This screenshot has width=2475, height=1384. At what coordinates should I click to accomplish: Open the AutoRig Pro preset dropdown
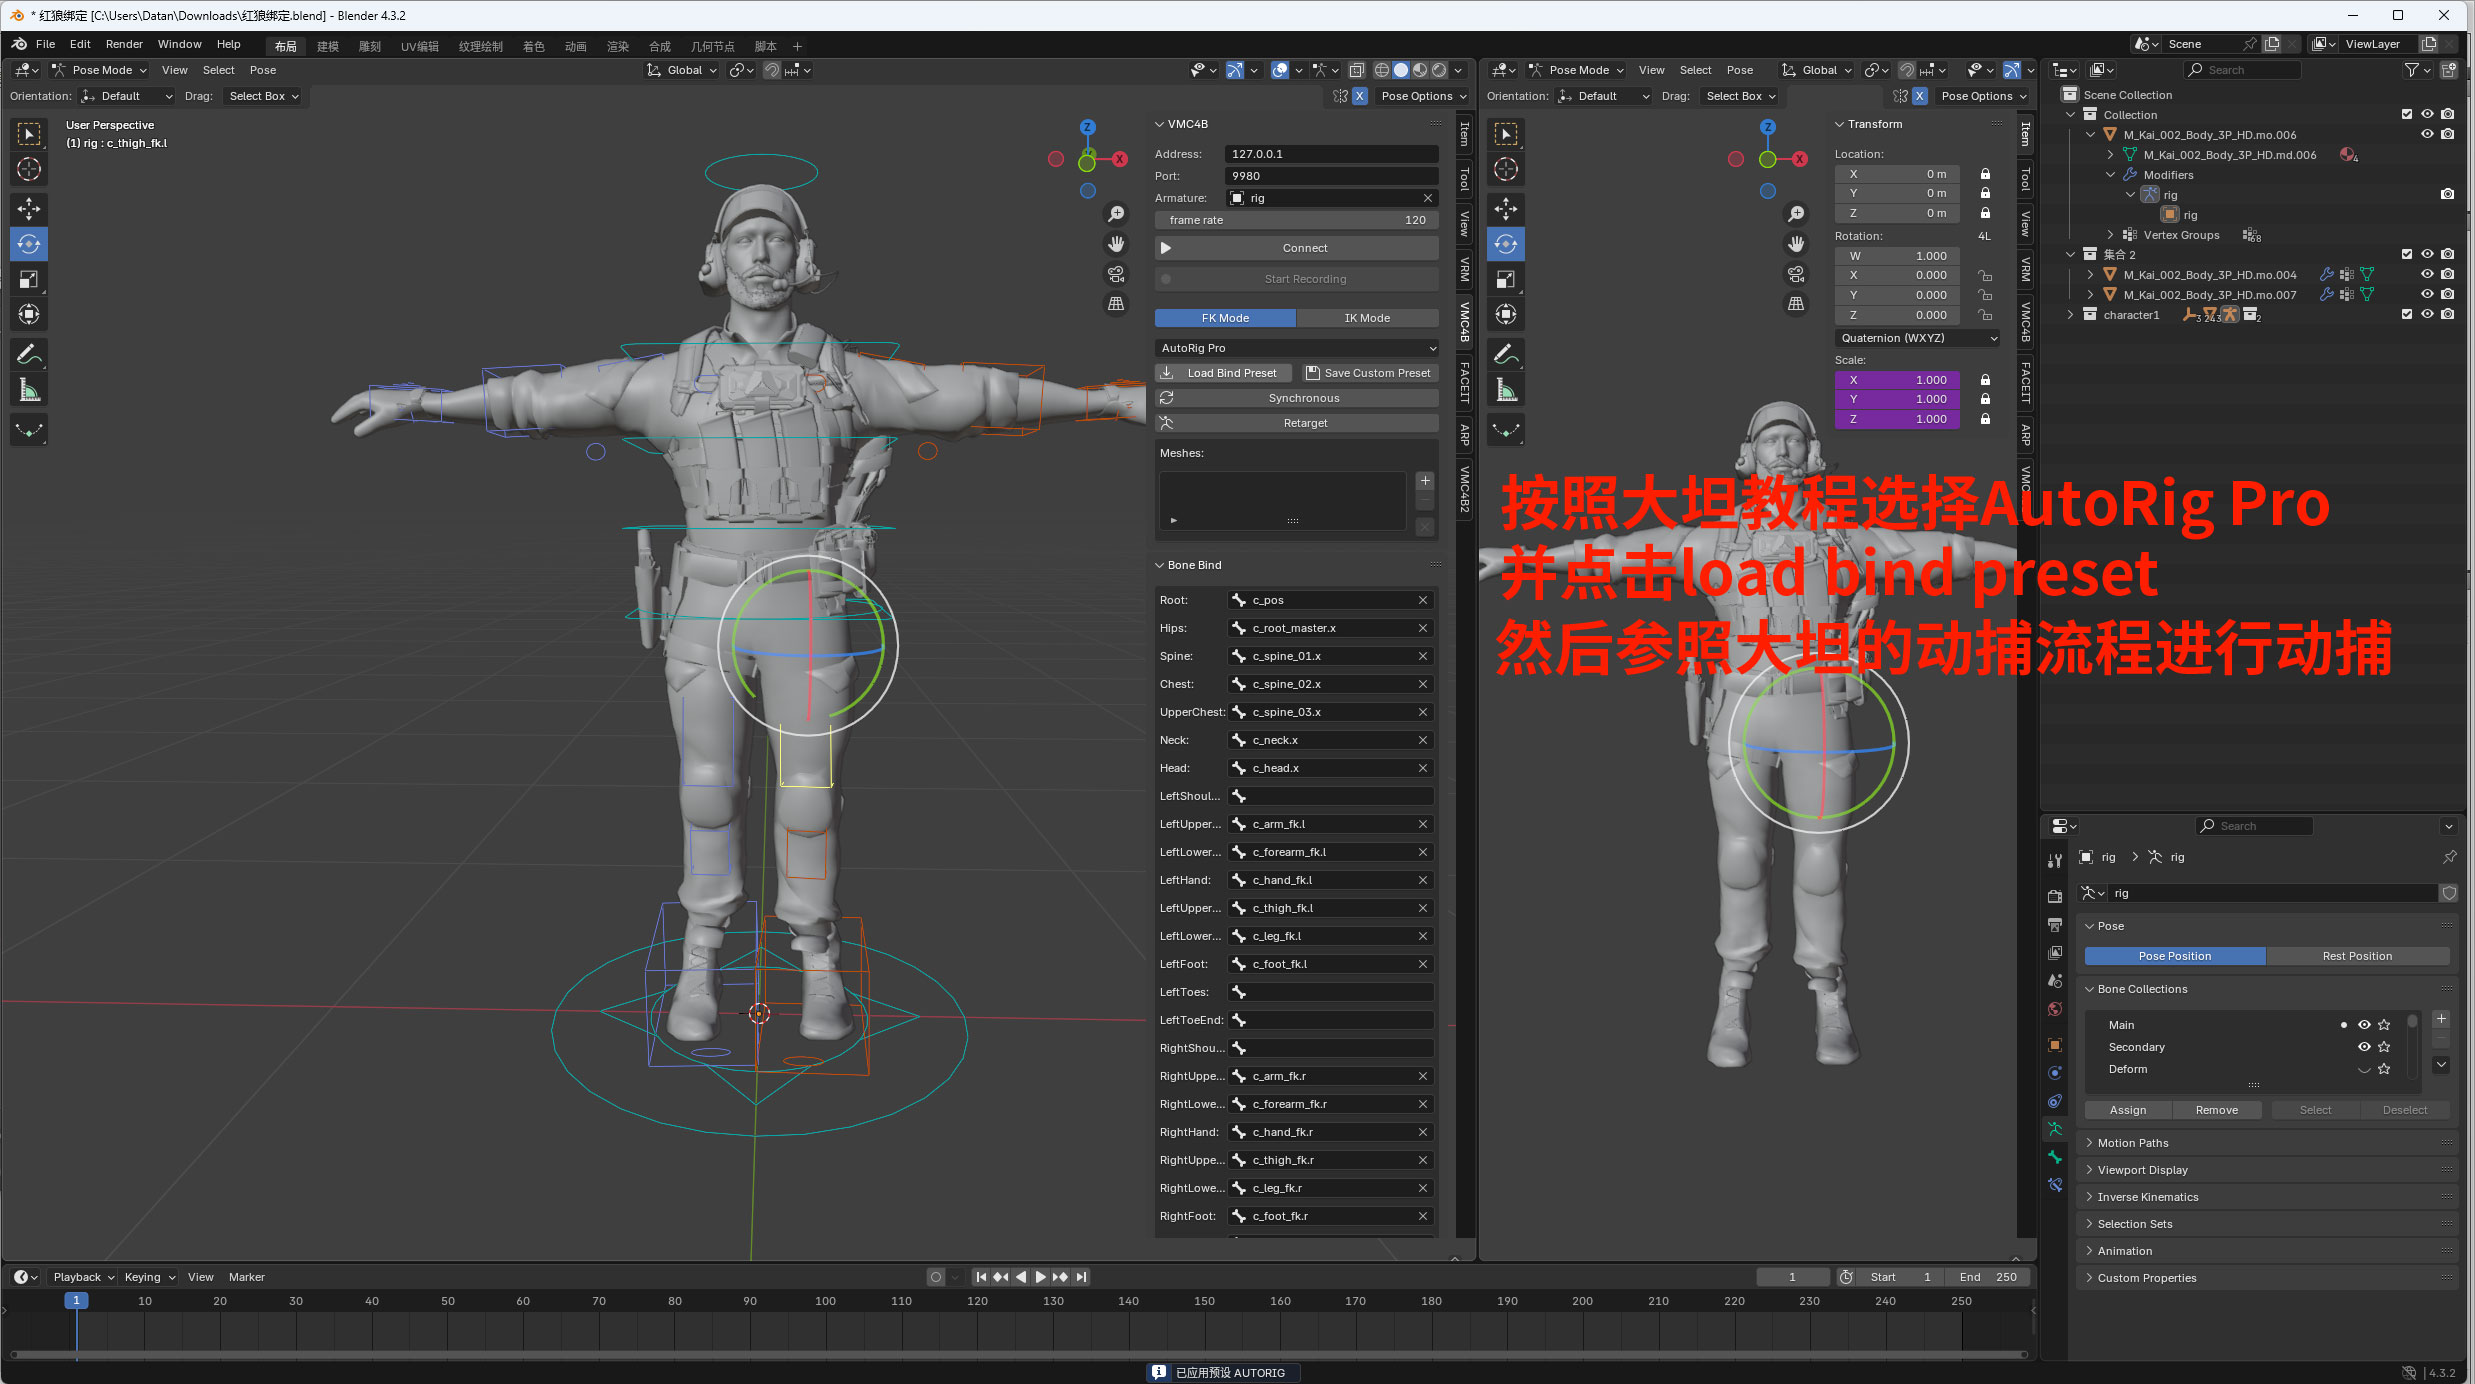point(1297,348)
